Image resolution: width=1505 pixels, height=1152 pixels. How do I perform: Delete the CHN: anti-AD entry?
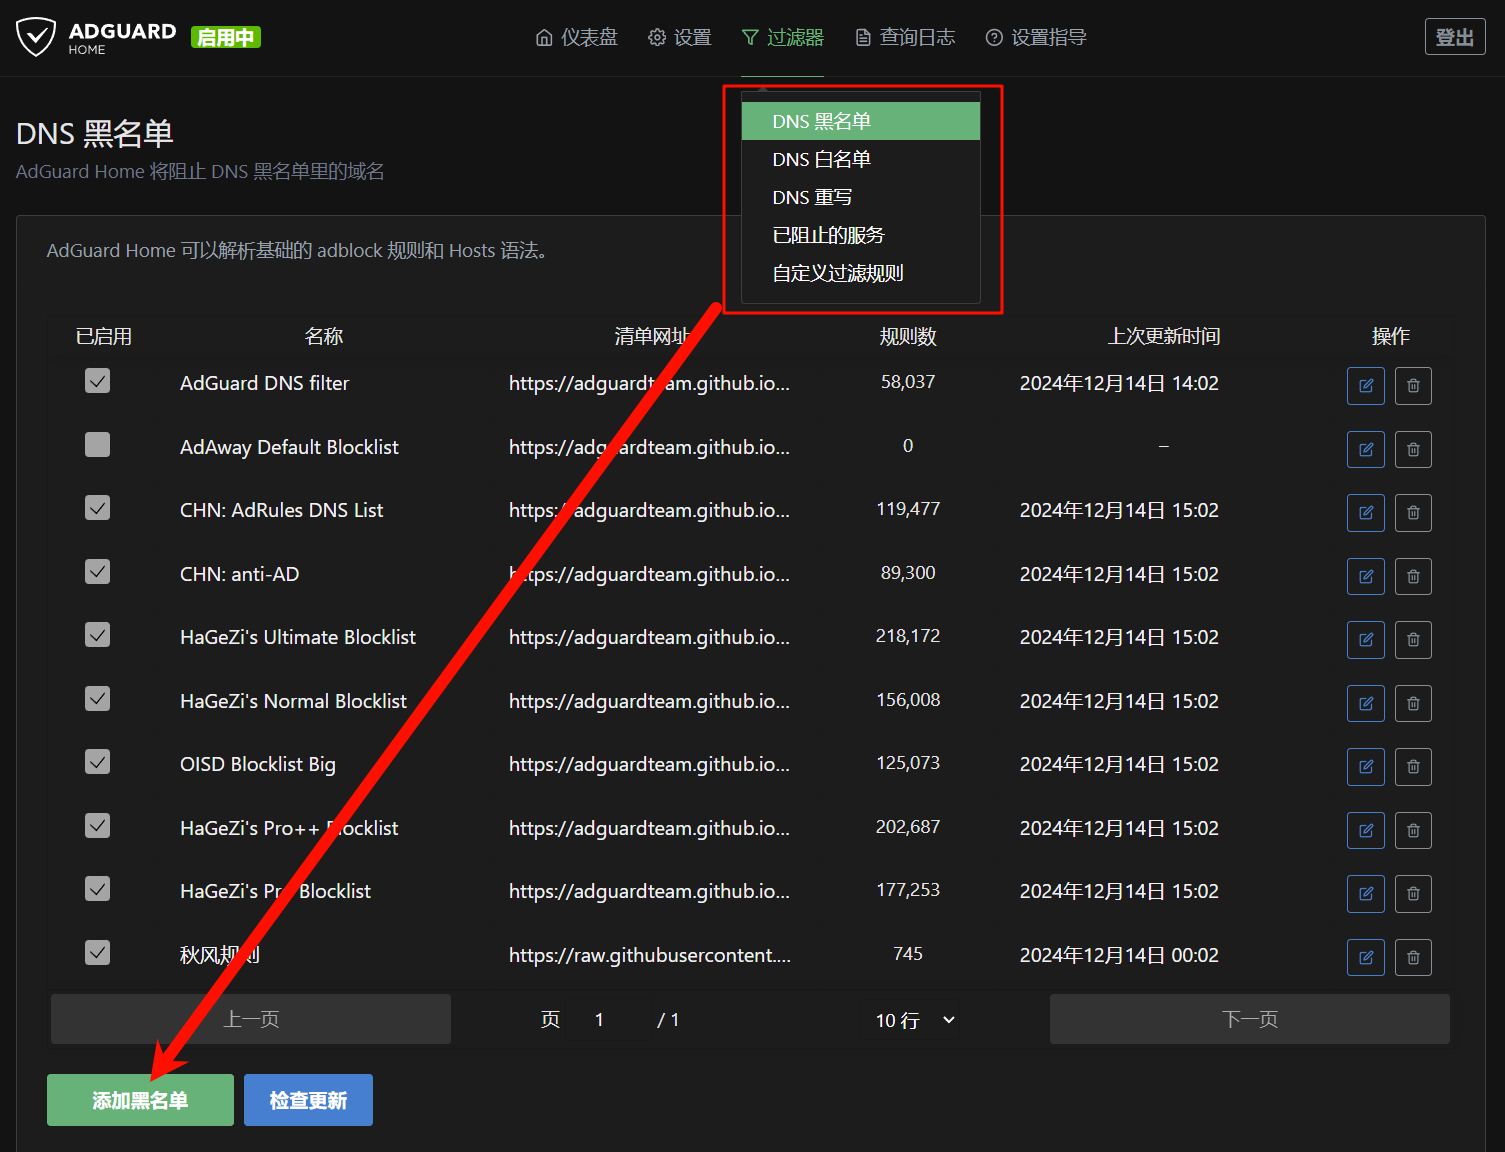point(1413,576)
